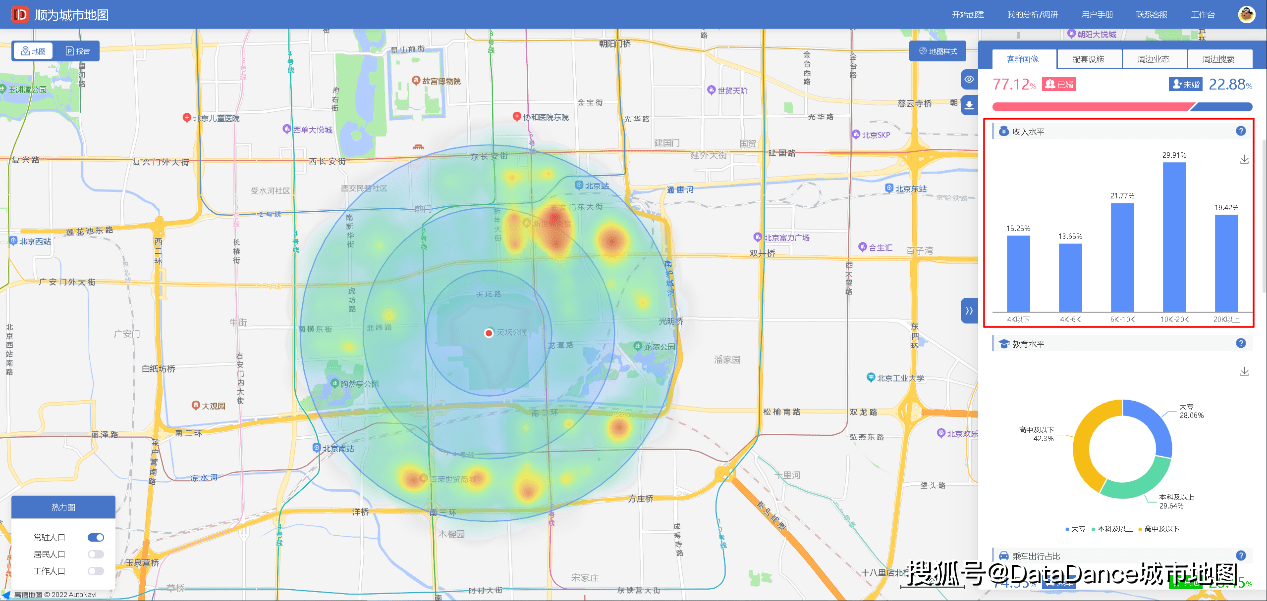Click the bar labeled 15.25%
This screenshot has height=601, width=1267.
coord(1018,273)
